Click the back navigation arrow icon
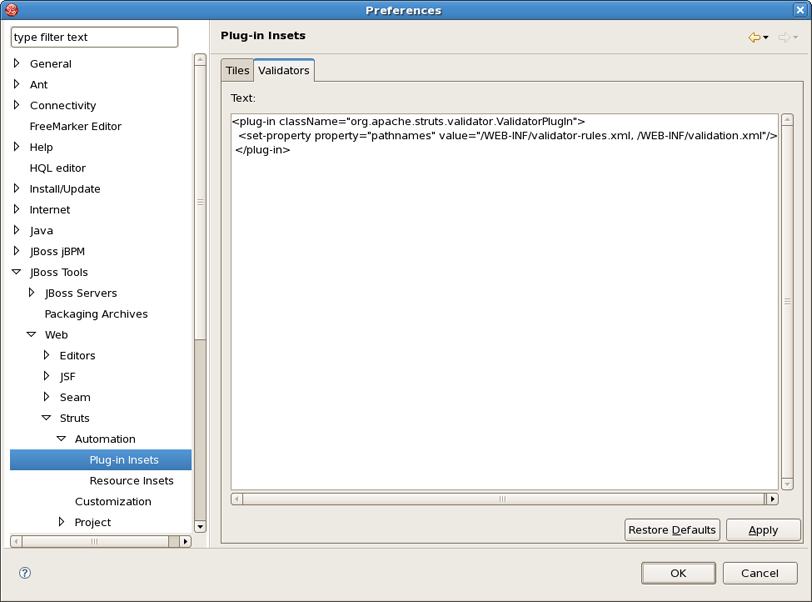Viewport: 812px width, 602px height. click(x=754, y=38)
